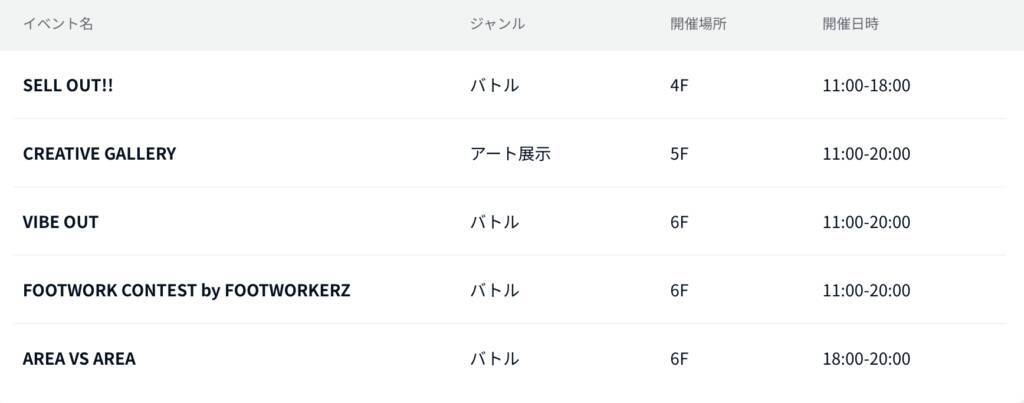Image resolution: width=1024 pixels, height=403 pixels.
Task: Click 6F venue in VIBE OUT row
Action: tap(679, 222)
